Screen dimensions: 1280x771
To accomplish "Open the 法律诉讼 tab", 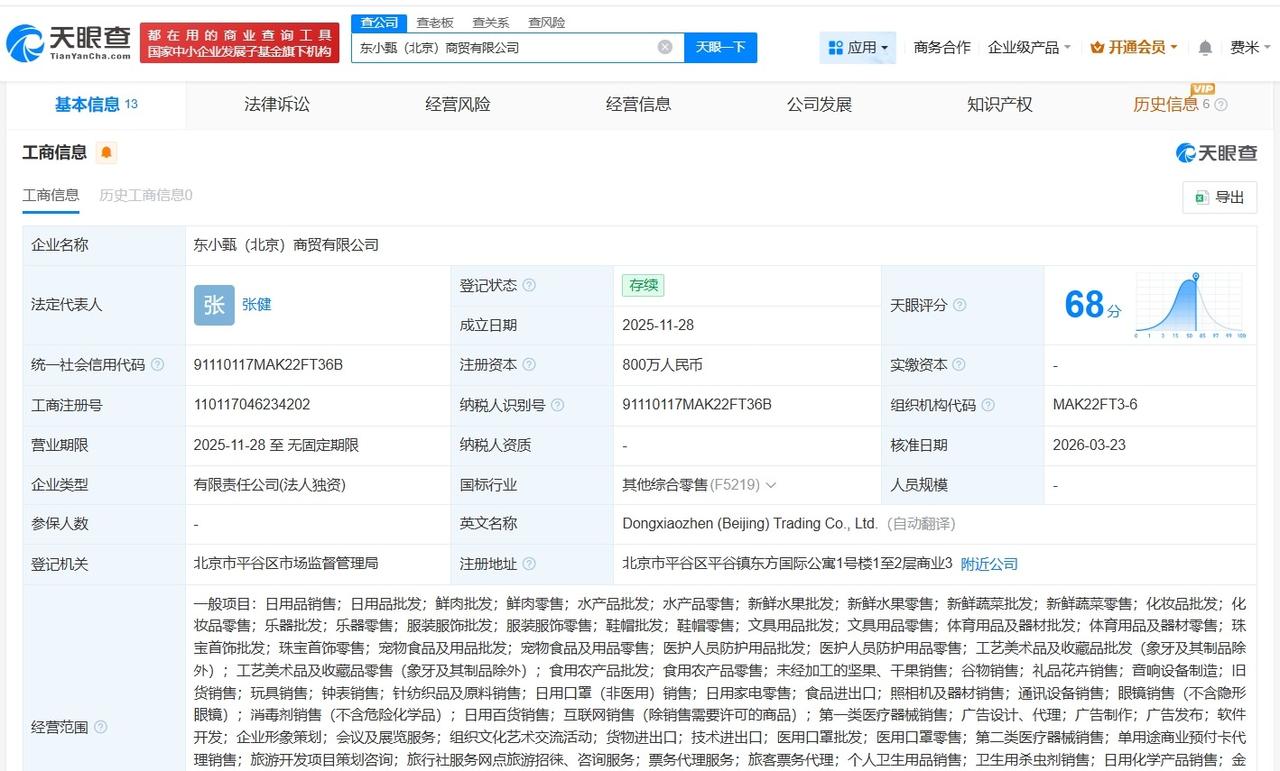I will pyautogui.click(x=277, y=104).
